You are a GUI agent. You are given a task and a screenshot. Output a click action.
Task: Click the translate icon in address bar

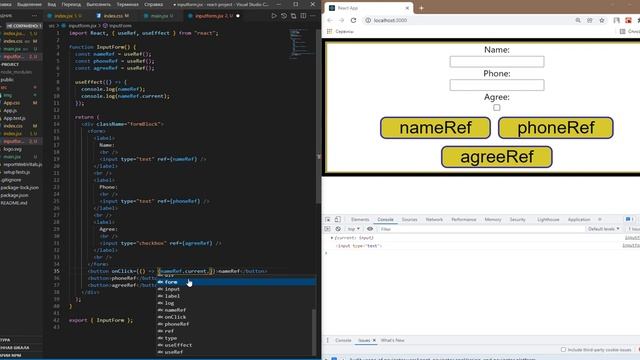tap(590, 20)
